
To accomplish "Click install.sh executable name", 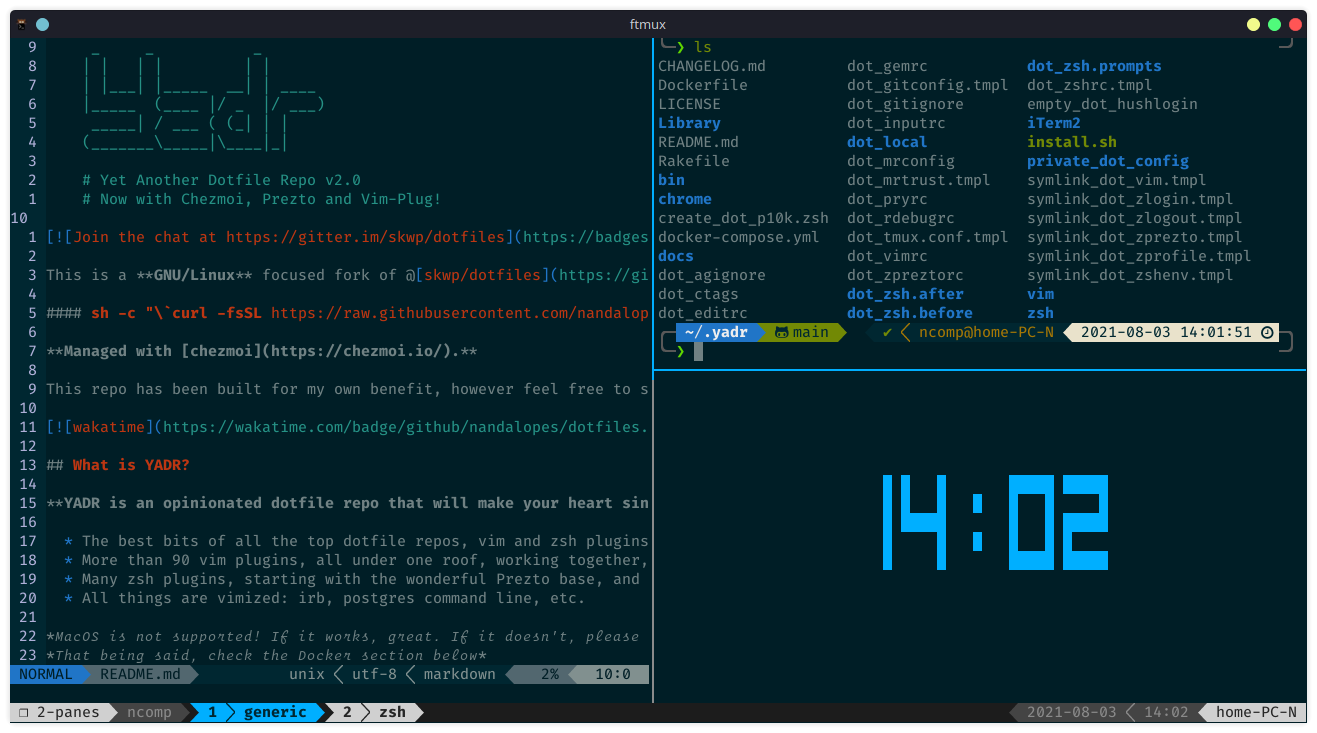I will tap(1072, 142).
